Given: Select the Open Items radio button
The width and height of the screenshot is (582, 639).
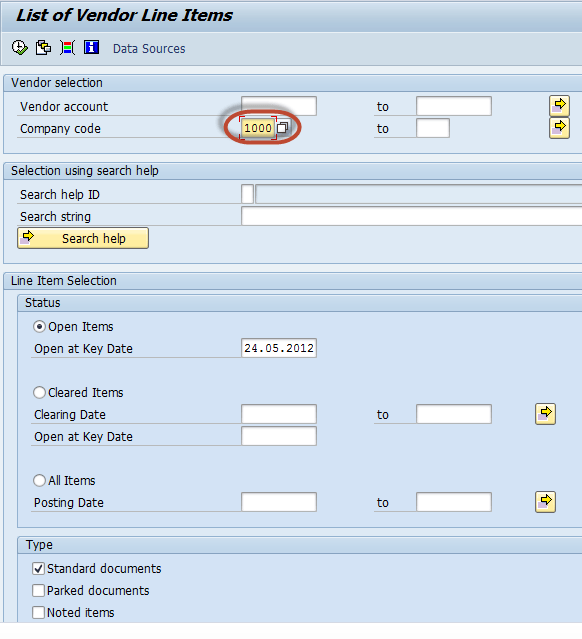Looking at the screenshot, I should [x=39, y=326].
